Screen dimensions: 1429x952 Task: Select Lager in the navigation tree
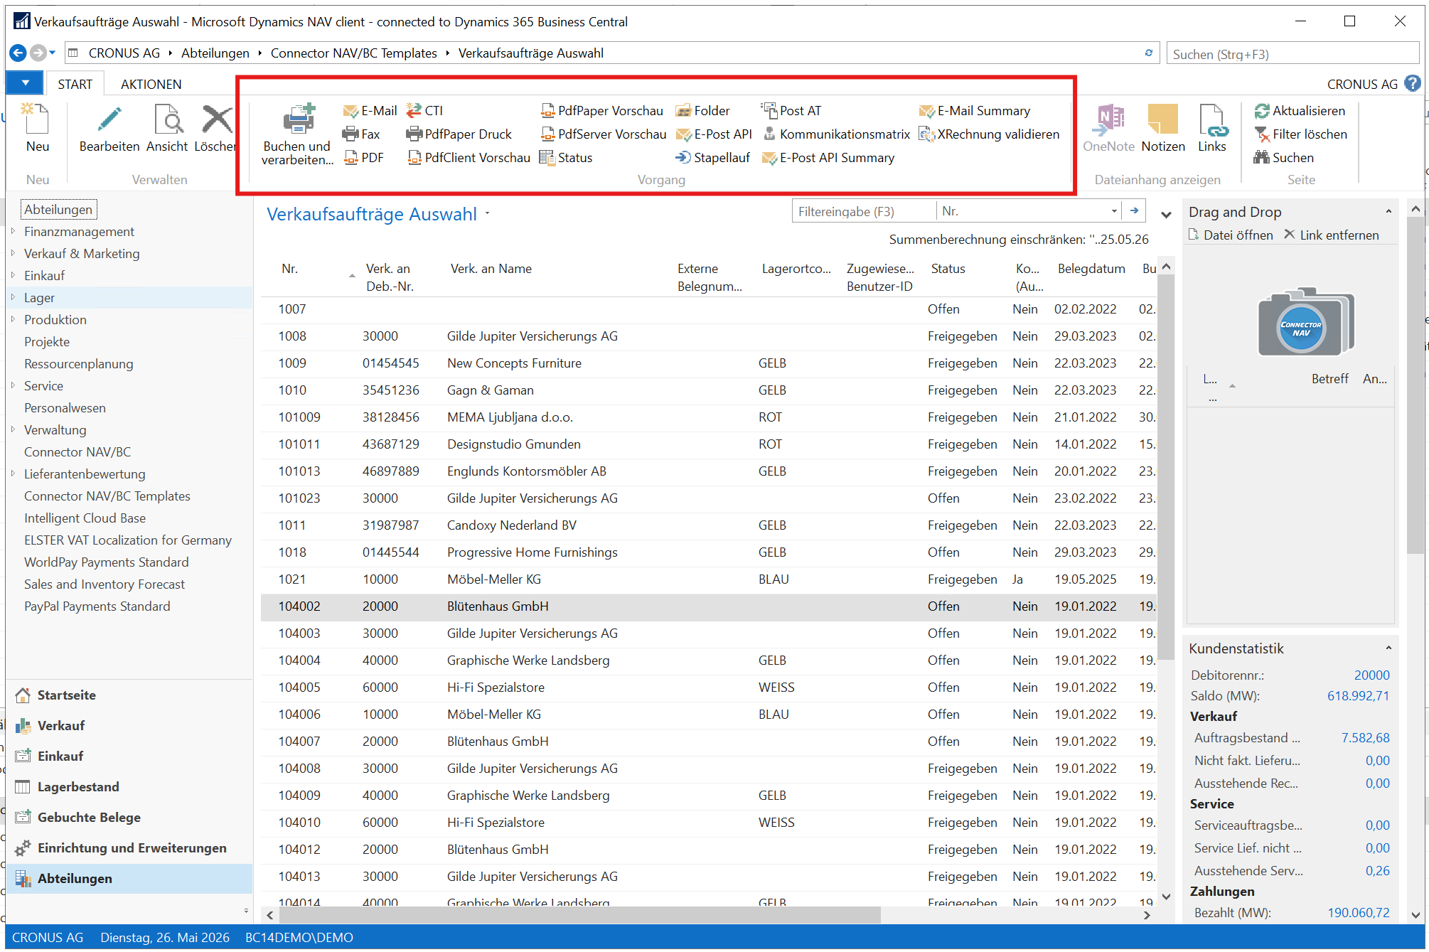(39, 297)
